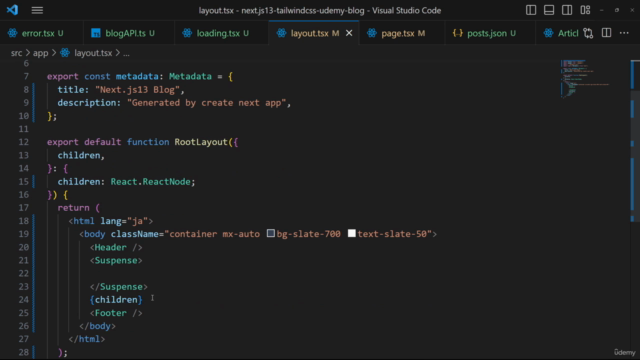This screenshot has height=360, width=640.
Task: Click the text-slate-50 color swatch
Action: [351, 233]
